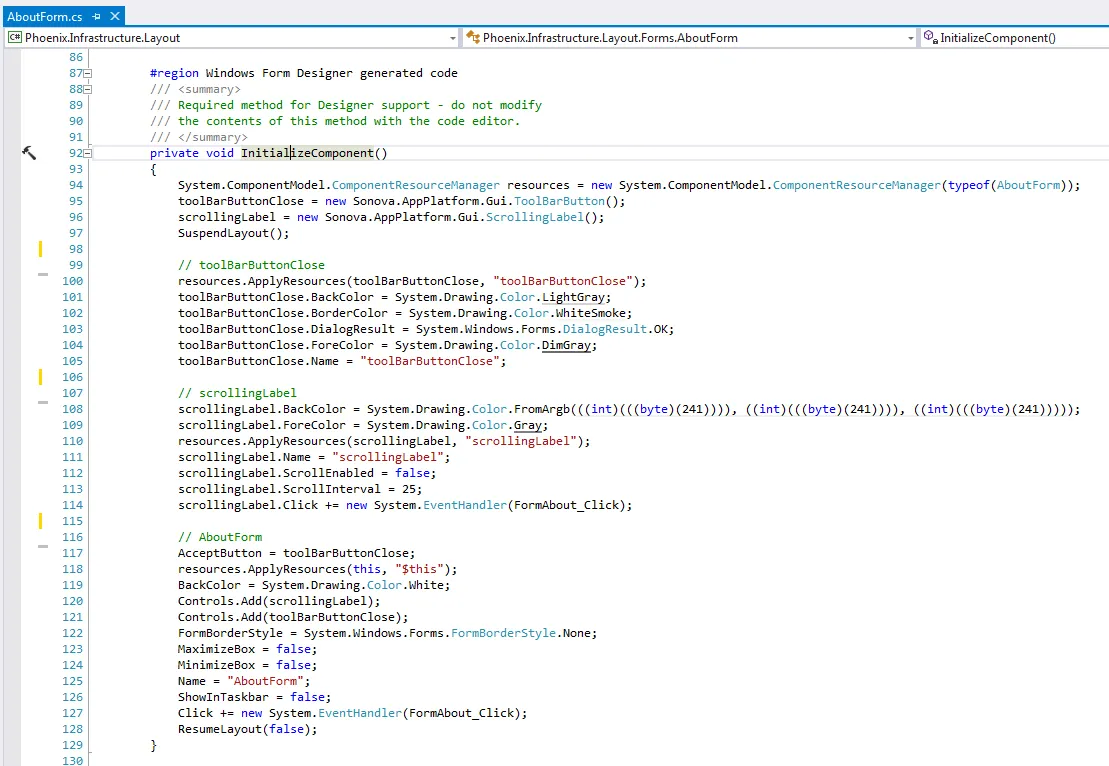
Task: Click 'FormBorderStyle.None' value on line 122
Action: 523,633
